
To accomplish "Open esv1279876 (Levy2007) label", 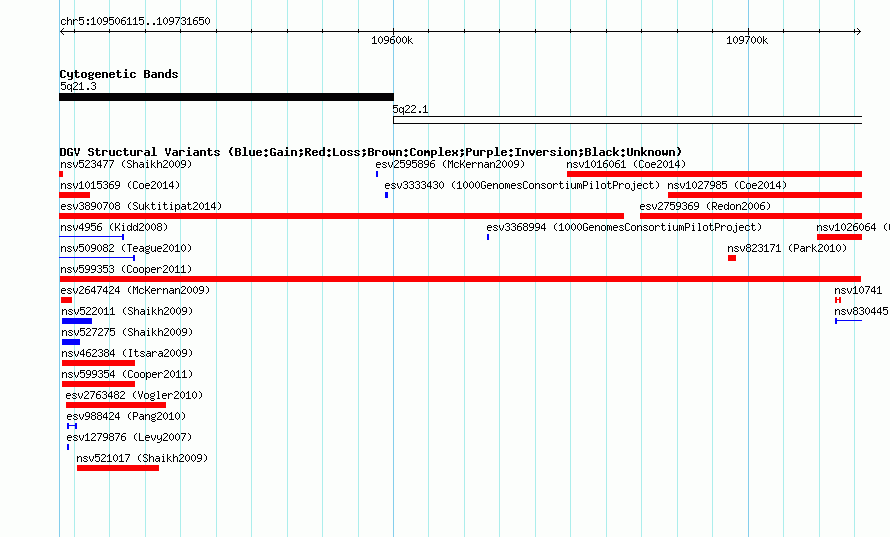I will 129,438.
